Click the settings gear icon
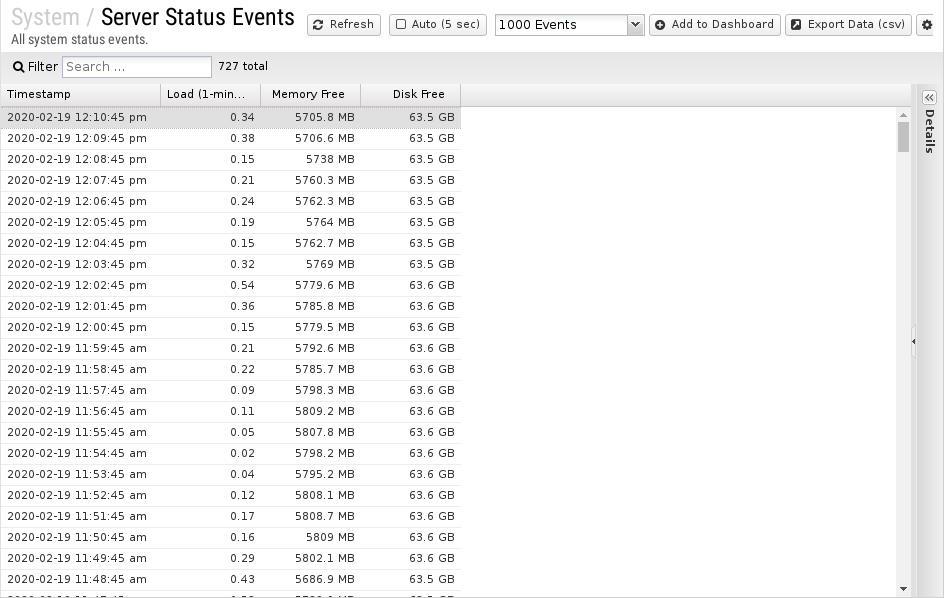944x598 pixels. [927, 25]
